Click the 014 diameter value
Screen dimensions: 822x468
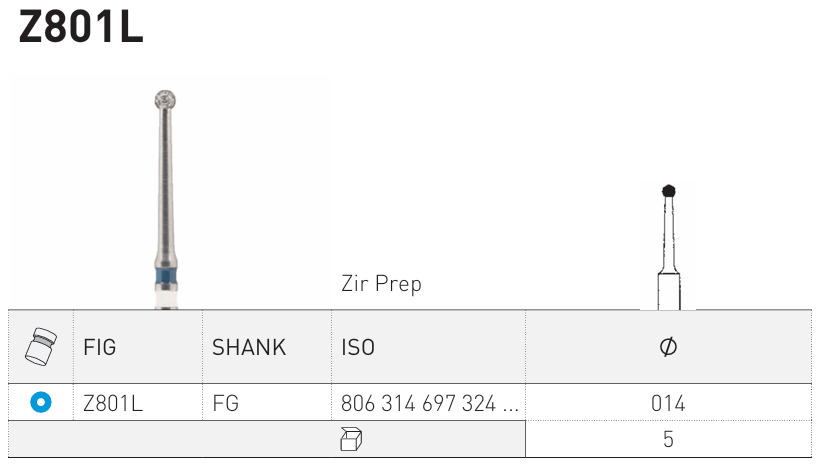(668, 404)
